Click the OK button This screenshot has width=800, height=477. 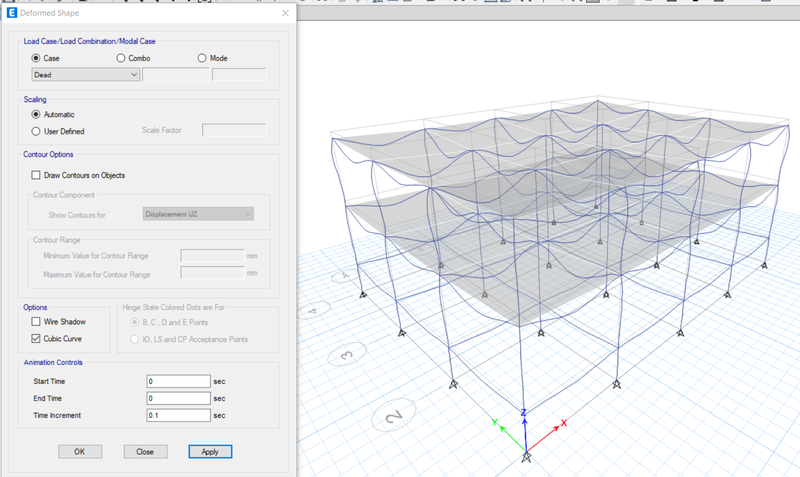pos(80,451)
